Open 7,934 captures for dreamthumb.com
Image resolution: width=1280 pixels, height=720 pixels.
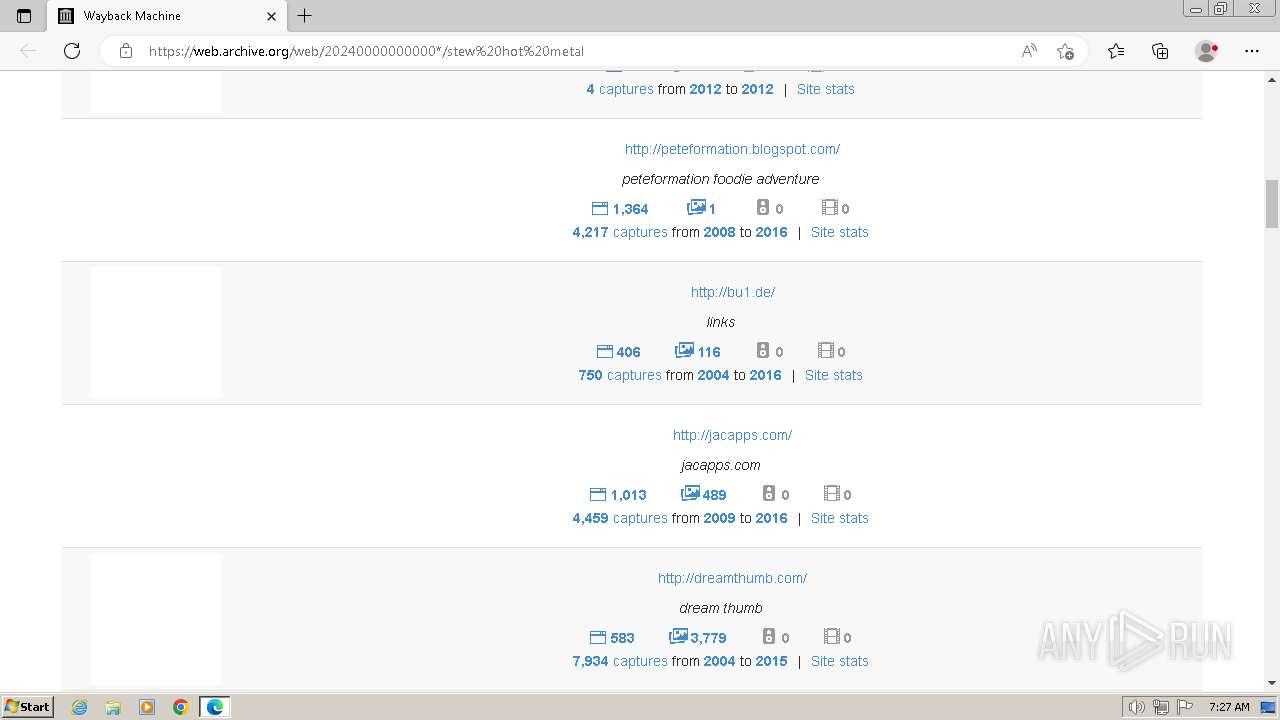(x=620, y=661)
